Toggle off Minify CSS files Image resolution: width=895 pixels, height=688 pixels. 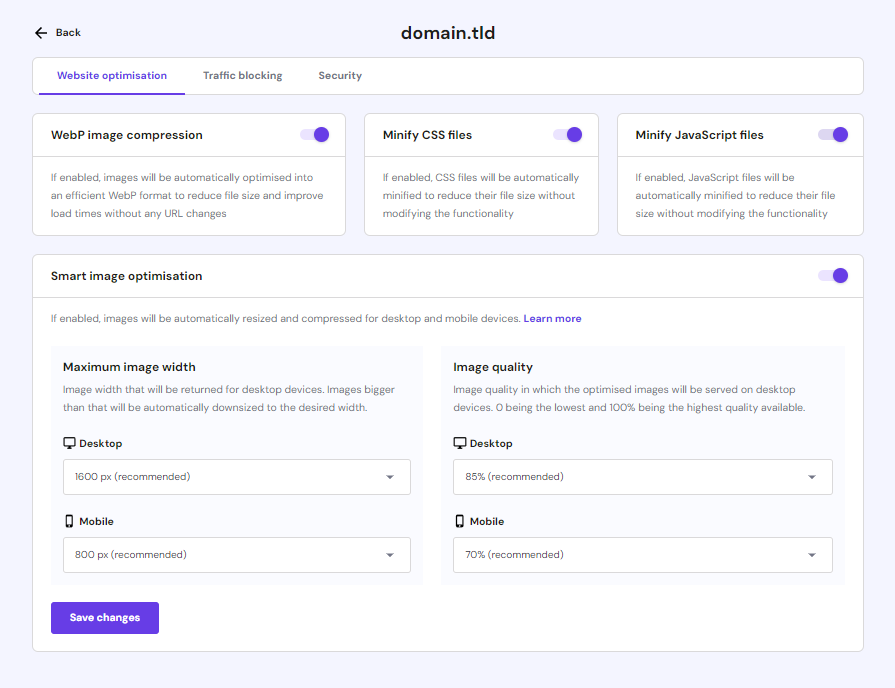(x=569, y=134)
